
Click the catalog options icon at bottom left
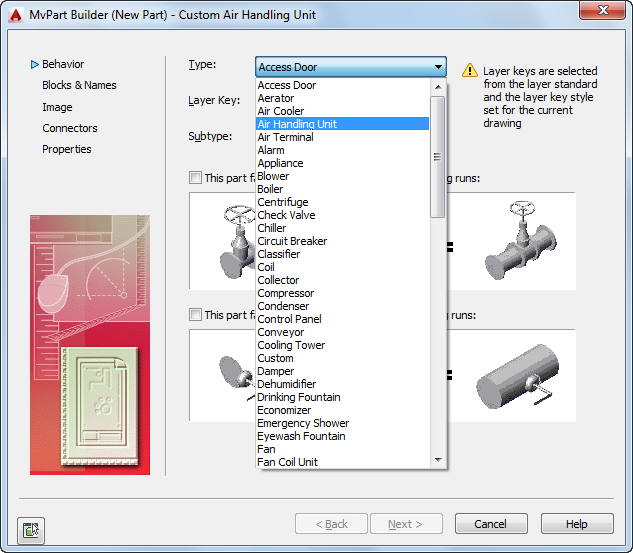tap(31, 530)
